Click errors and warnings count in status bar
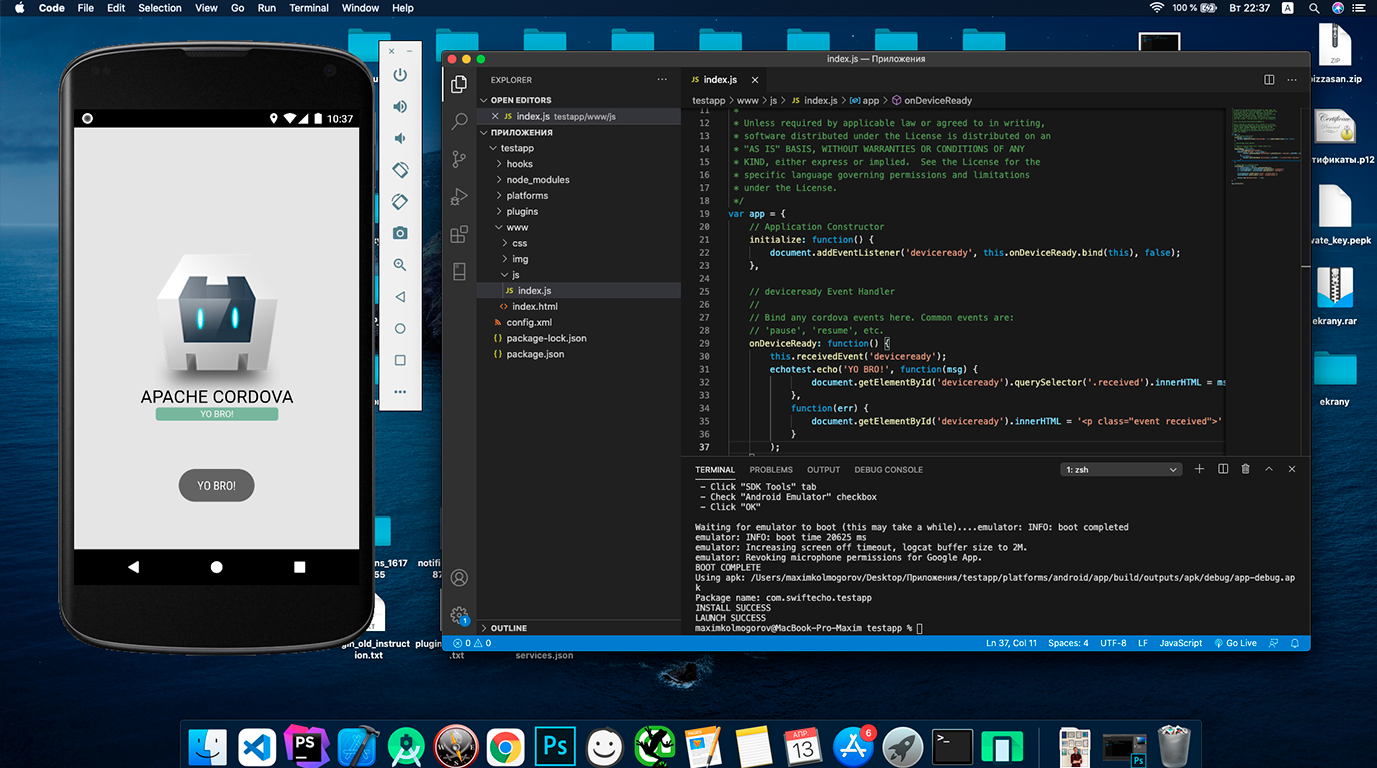 coord(471,643)
